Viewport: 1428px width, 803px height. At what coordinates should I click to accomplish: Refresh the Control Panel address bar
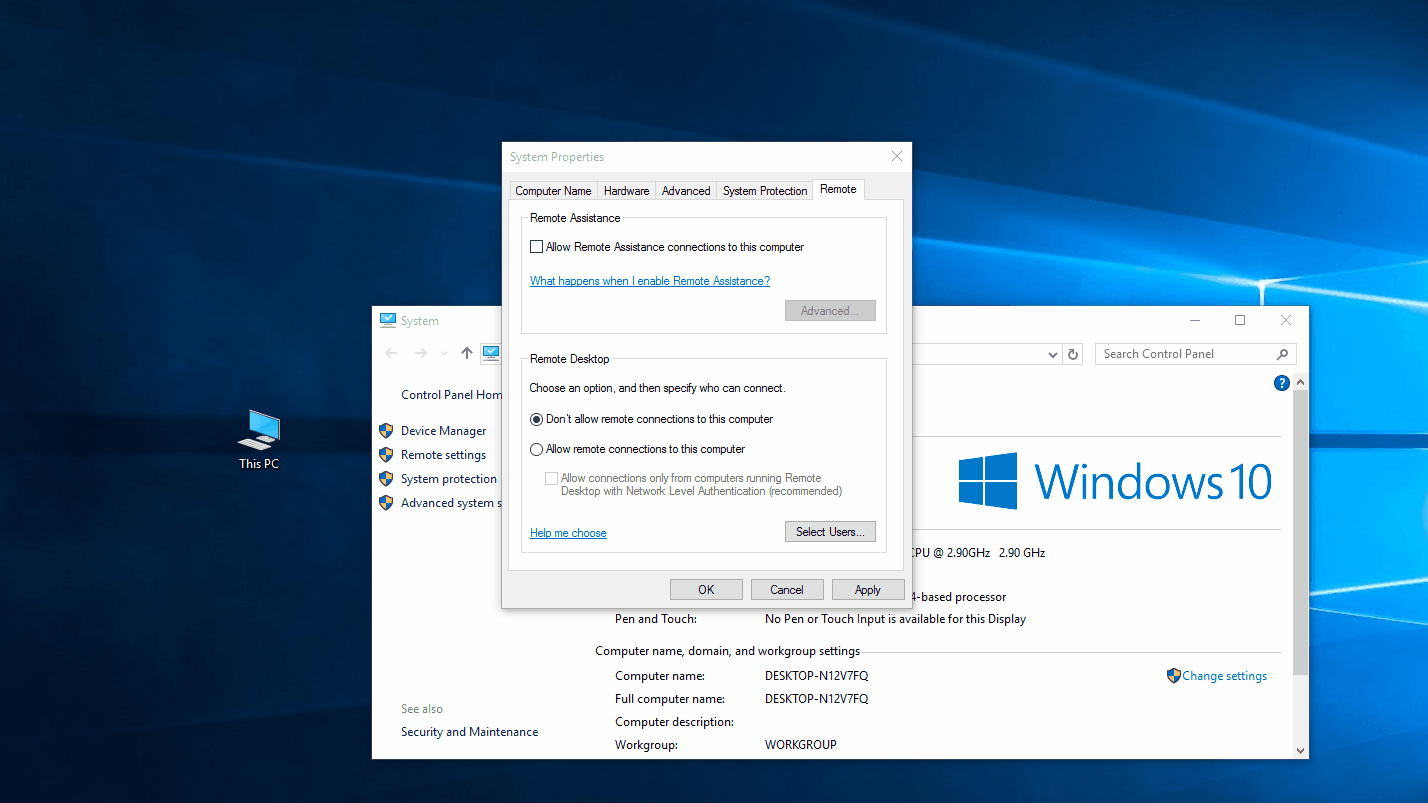pos(1073,354)
